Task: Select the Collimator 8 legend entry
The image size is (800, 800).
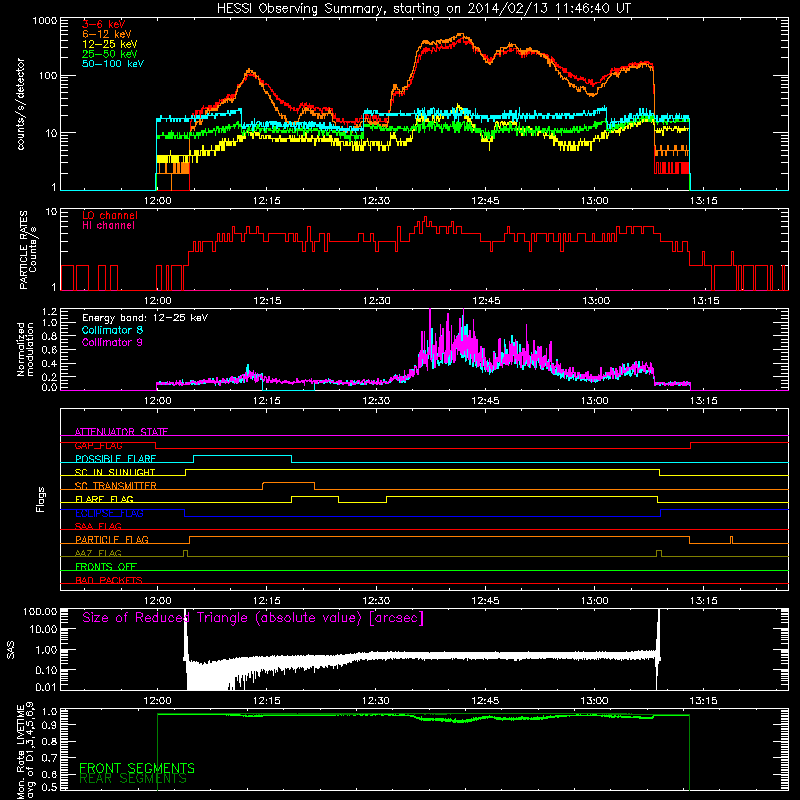Action: click(112, 331)
